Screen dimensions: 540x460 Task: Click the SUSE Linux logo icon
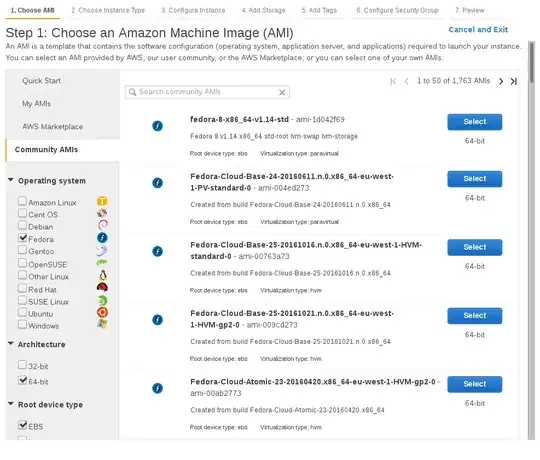102,300
